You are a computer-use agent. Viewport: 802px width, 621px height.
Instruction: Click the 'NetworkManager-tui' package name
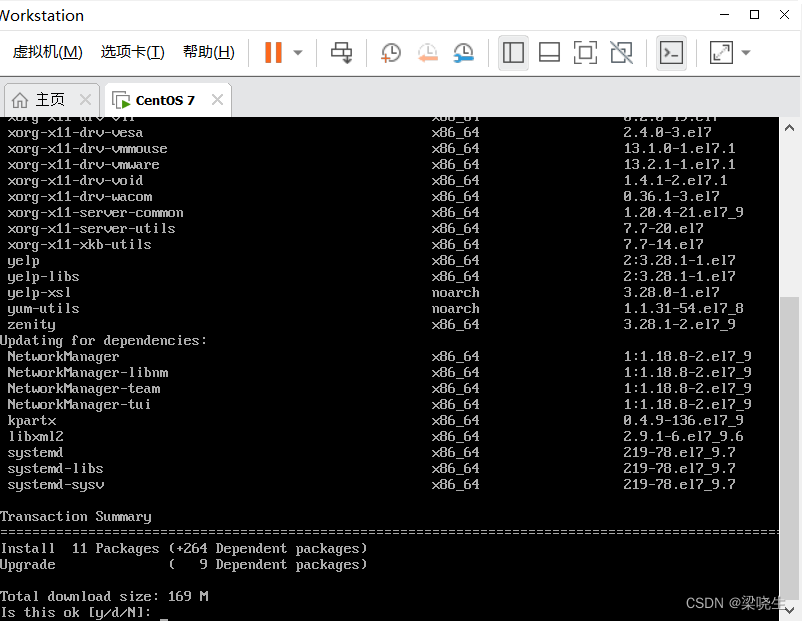click(x=79, y=405)
